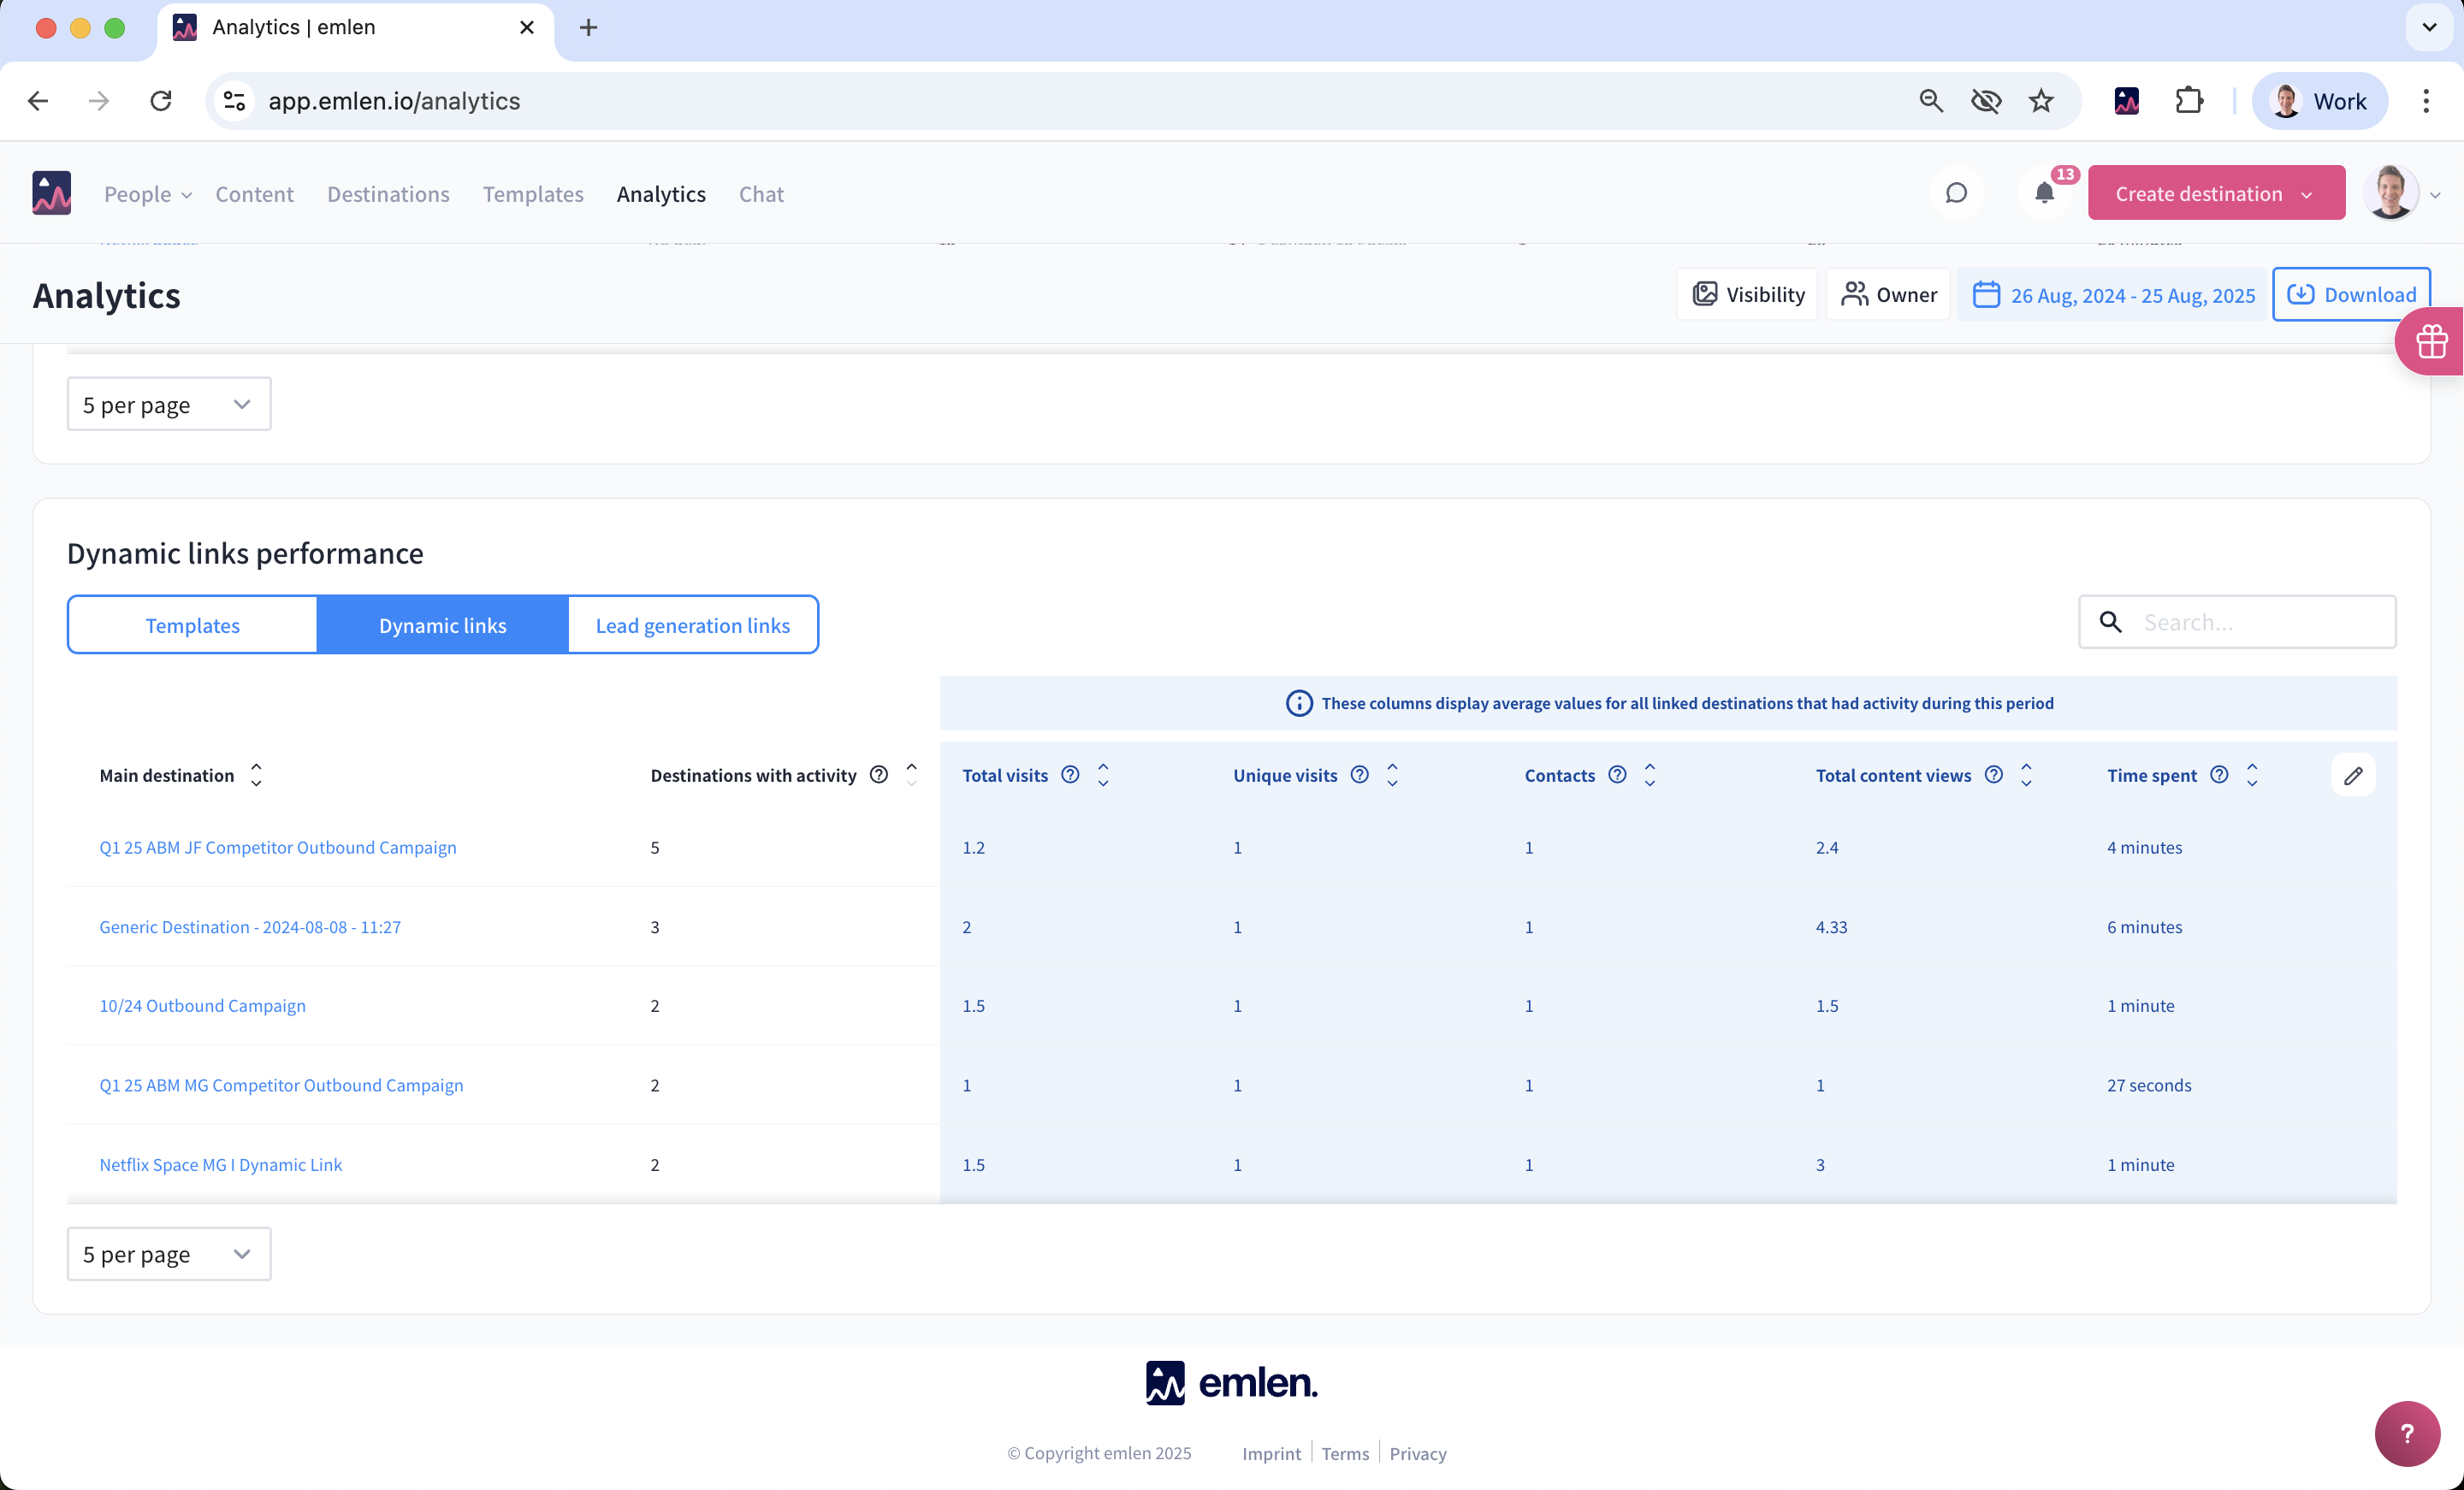Open the notifications bell icon
Screen dimensions: 2464x1490
tap(2044, 193)
